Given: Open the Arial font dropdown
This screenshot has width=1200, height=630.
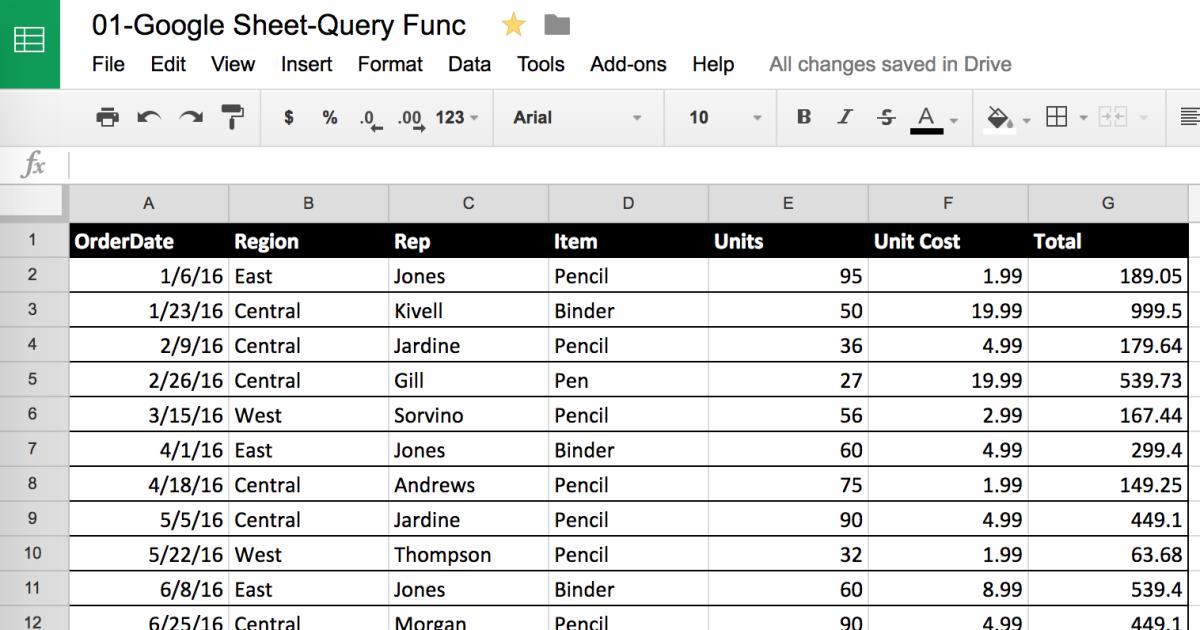Looking at the screenshot, I should tap(577, 118).
